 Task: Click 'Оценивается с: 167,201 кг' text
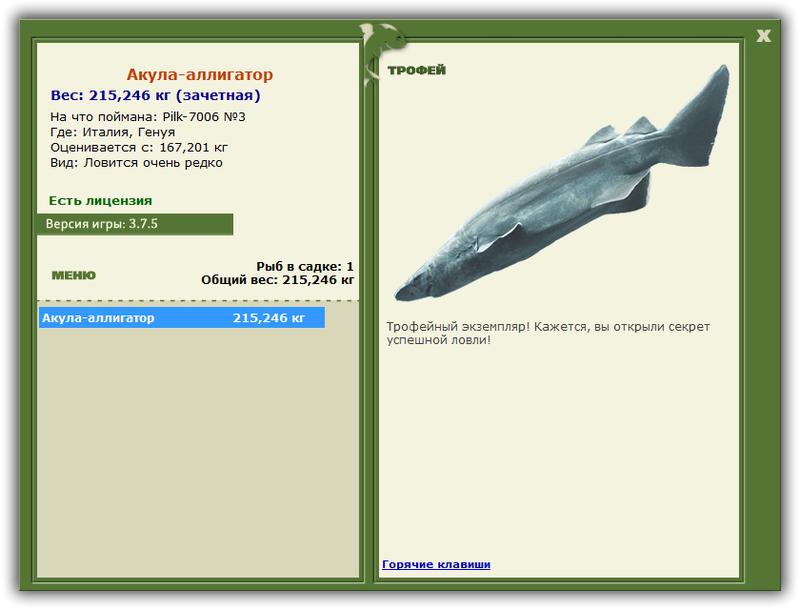coord(139,147)
